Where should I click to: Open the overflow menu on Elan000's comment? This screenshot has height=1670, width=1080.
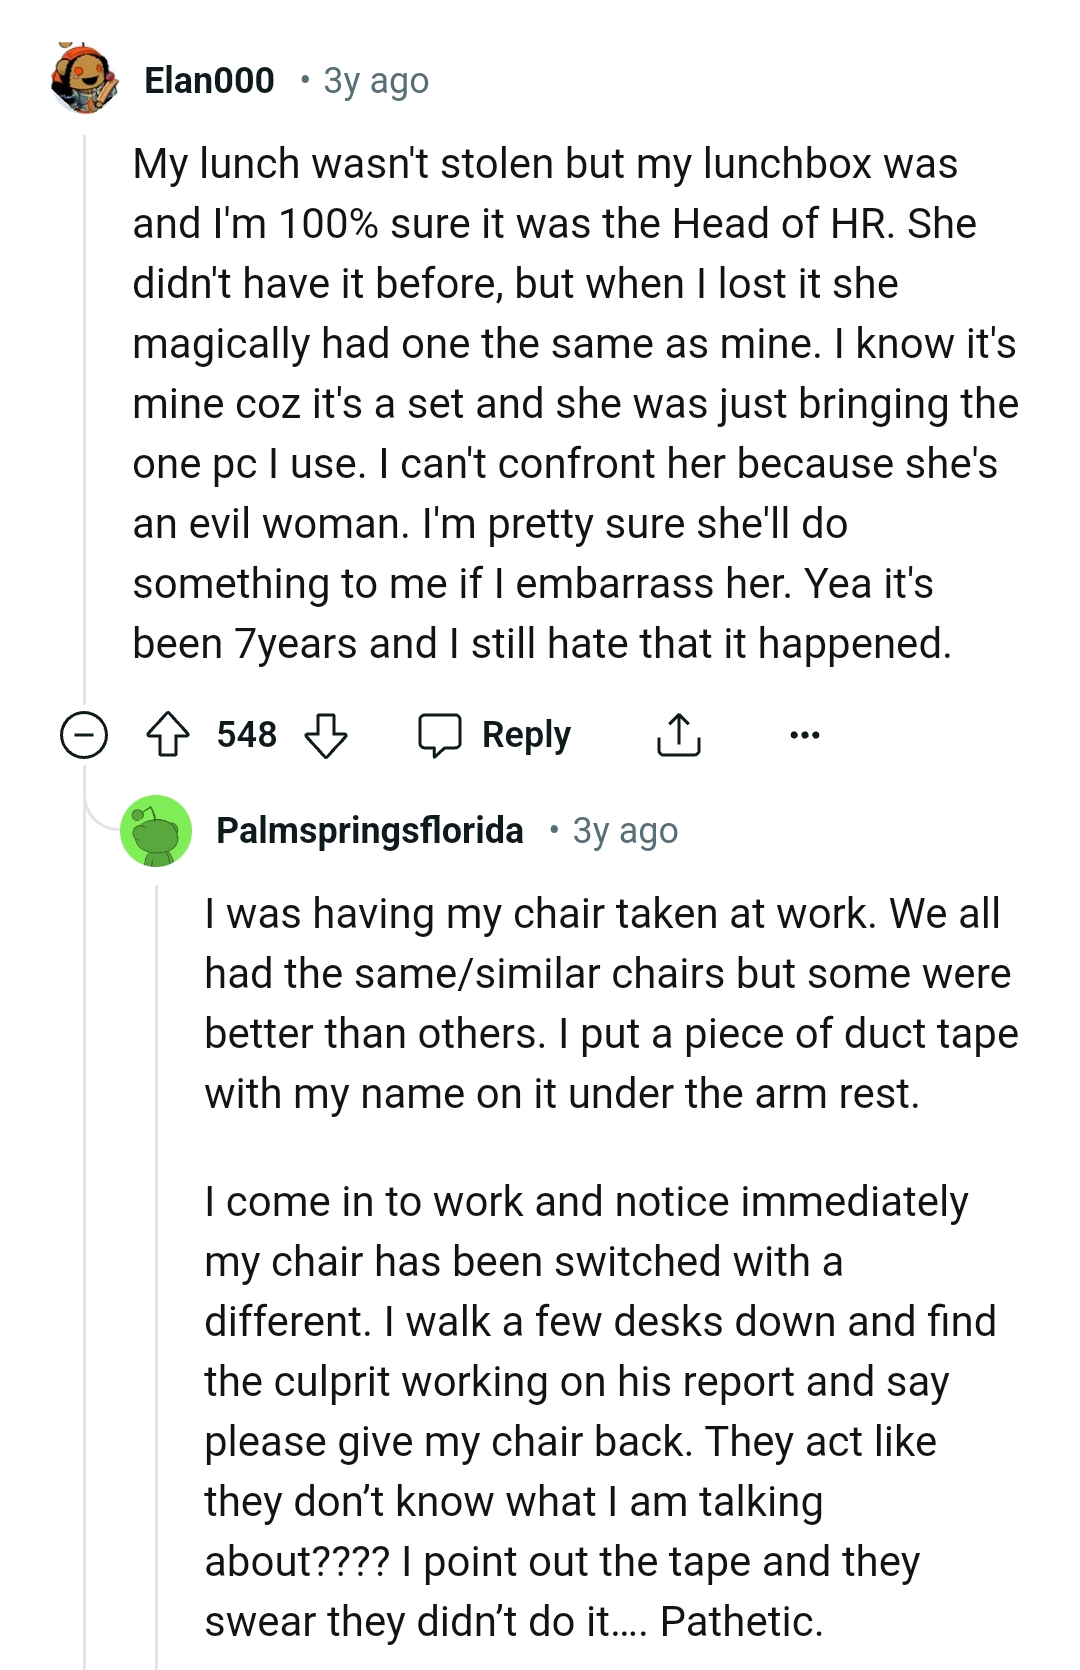803,735
